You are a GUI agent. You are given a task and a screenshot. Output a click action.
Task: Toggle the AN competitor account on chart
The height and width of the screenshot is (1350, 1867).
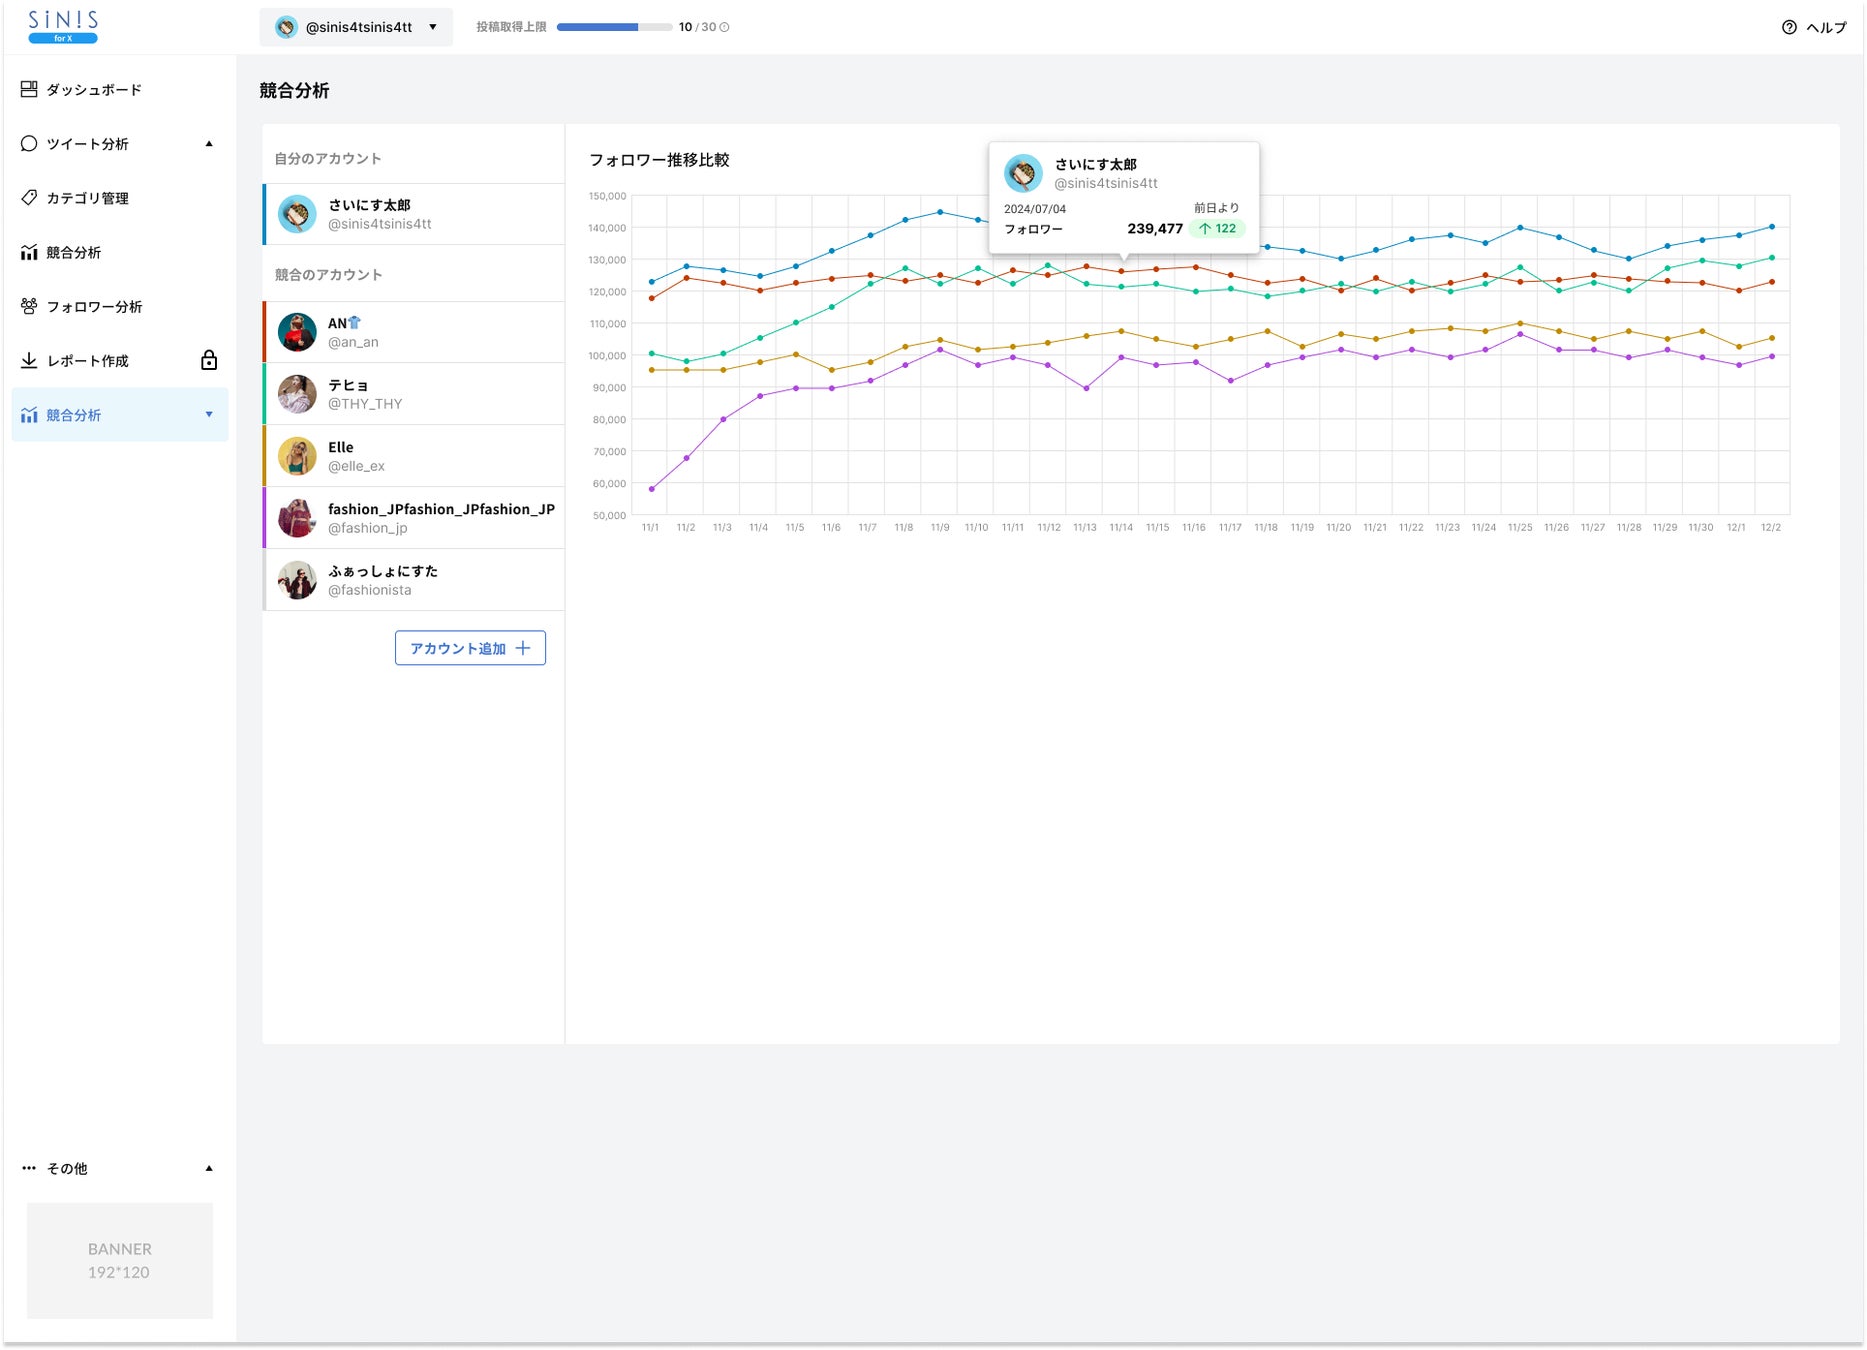(414, 332)
